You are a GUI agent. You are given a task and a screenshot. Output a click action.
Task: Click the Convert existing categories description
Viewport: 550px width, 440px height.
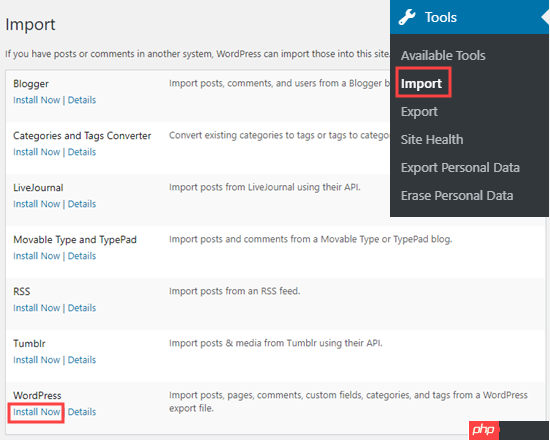click(x=279, y=135)
